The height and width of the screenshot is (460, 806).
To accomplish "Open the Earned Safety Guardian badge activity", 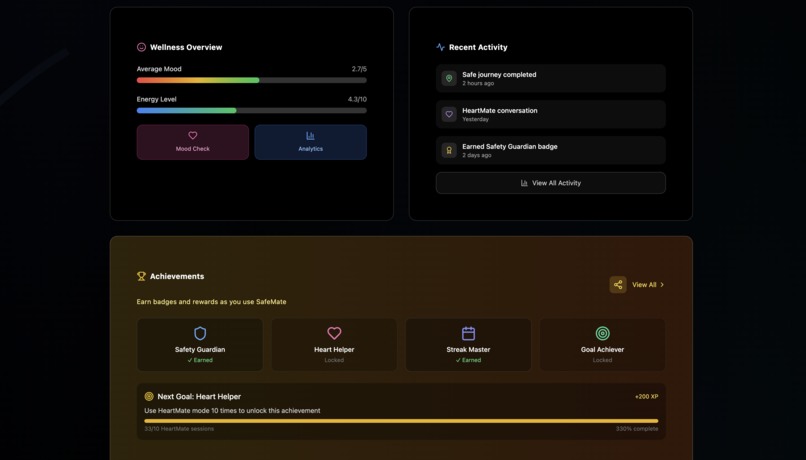I will click(551, 150).
